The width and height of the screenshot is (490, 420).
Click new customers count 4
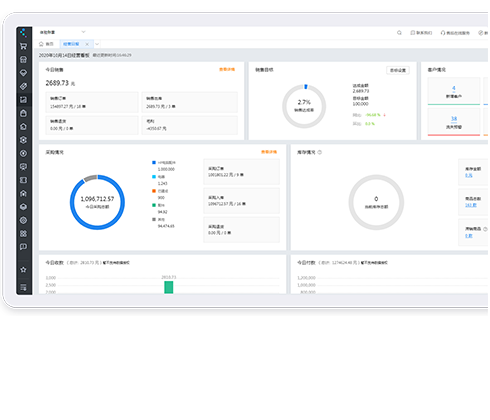454,88
